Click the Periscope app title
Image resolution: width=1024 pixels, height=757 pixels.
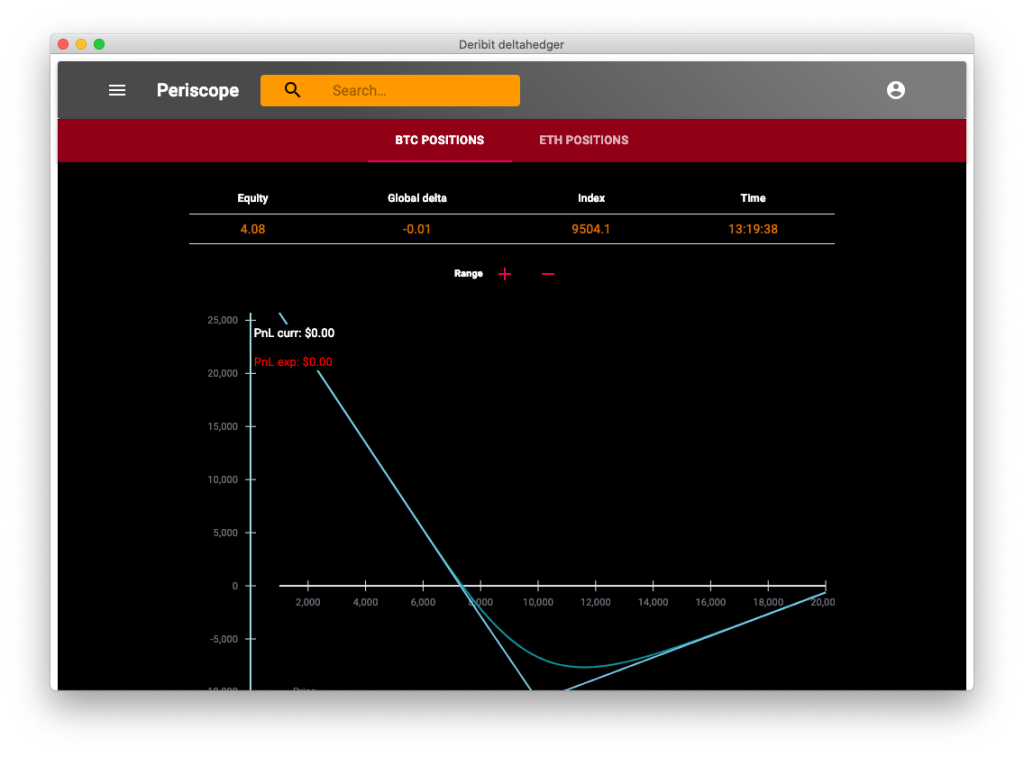(x=198, y=90)
